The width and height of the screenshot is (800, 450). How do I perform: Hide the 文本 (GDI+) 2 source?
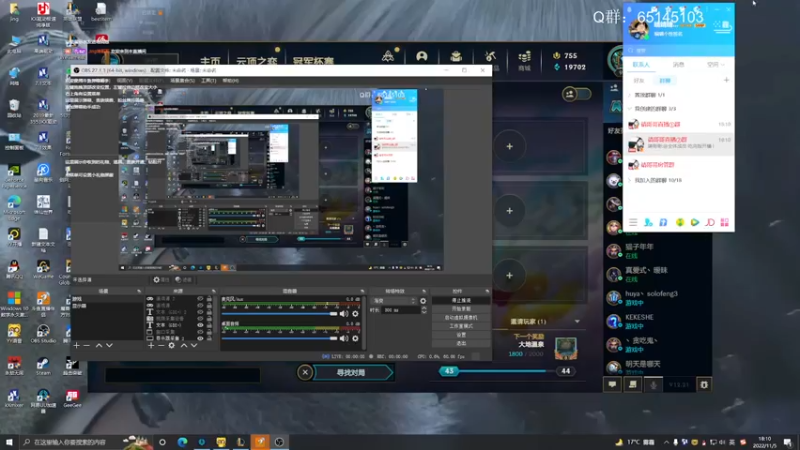pos(200,312)
